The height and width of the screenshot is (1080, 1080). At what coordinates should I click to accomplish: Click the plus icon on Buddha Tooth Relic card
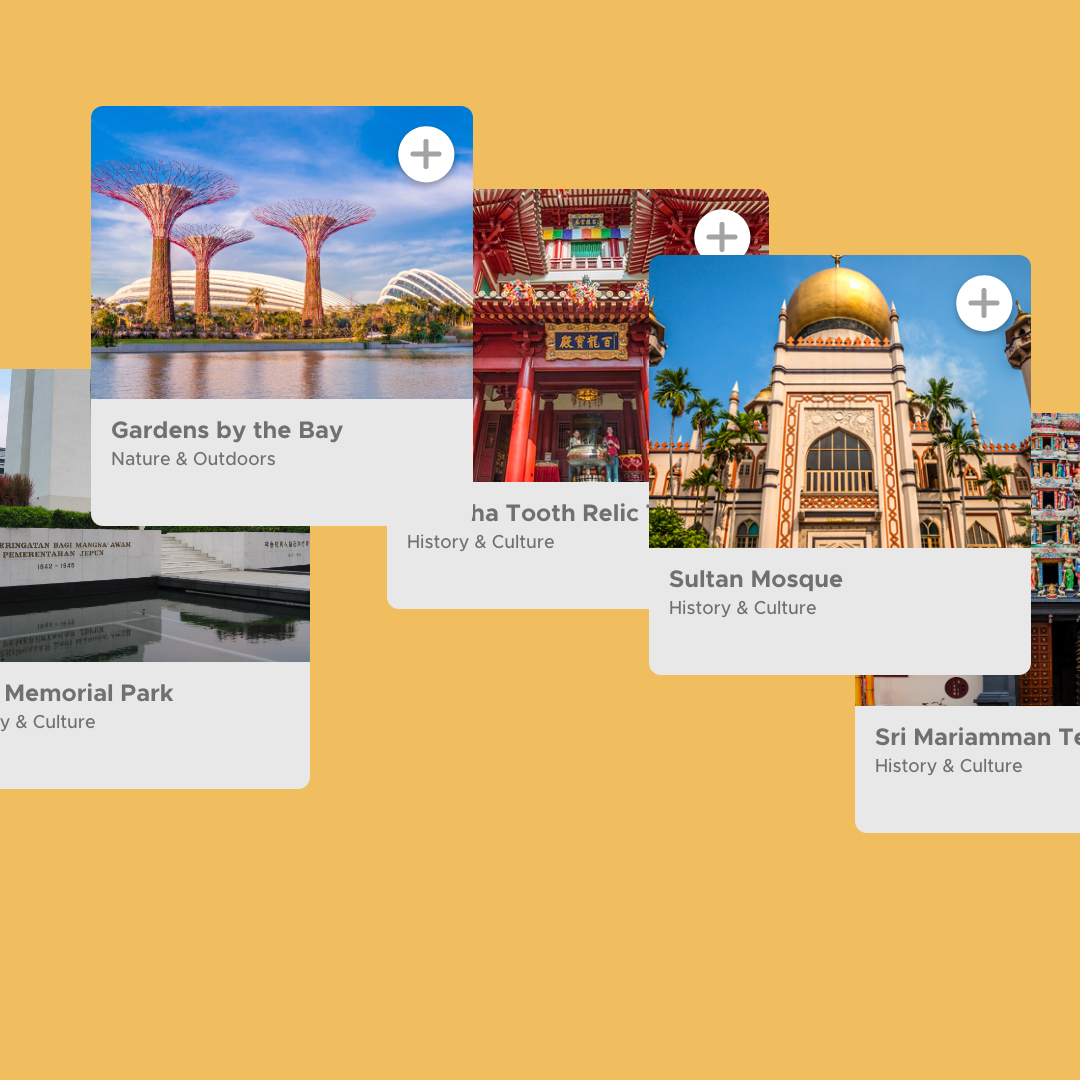721,236
